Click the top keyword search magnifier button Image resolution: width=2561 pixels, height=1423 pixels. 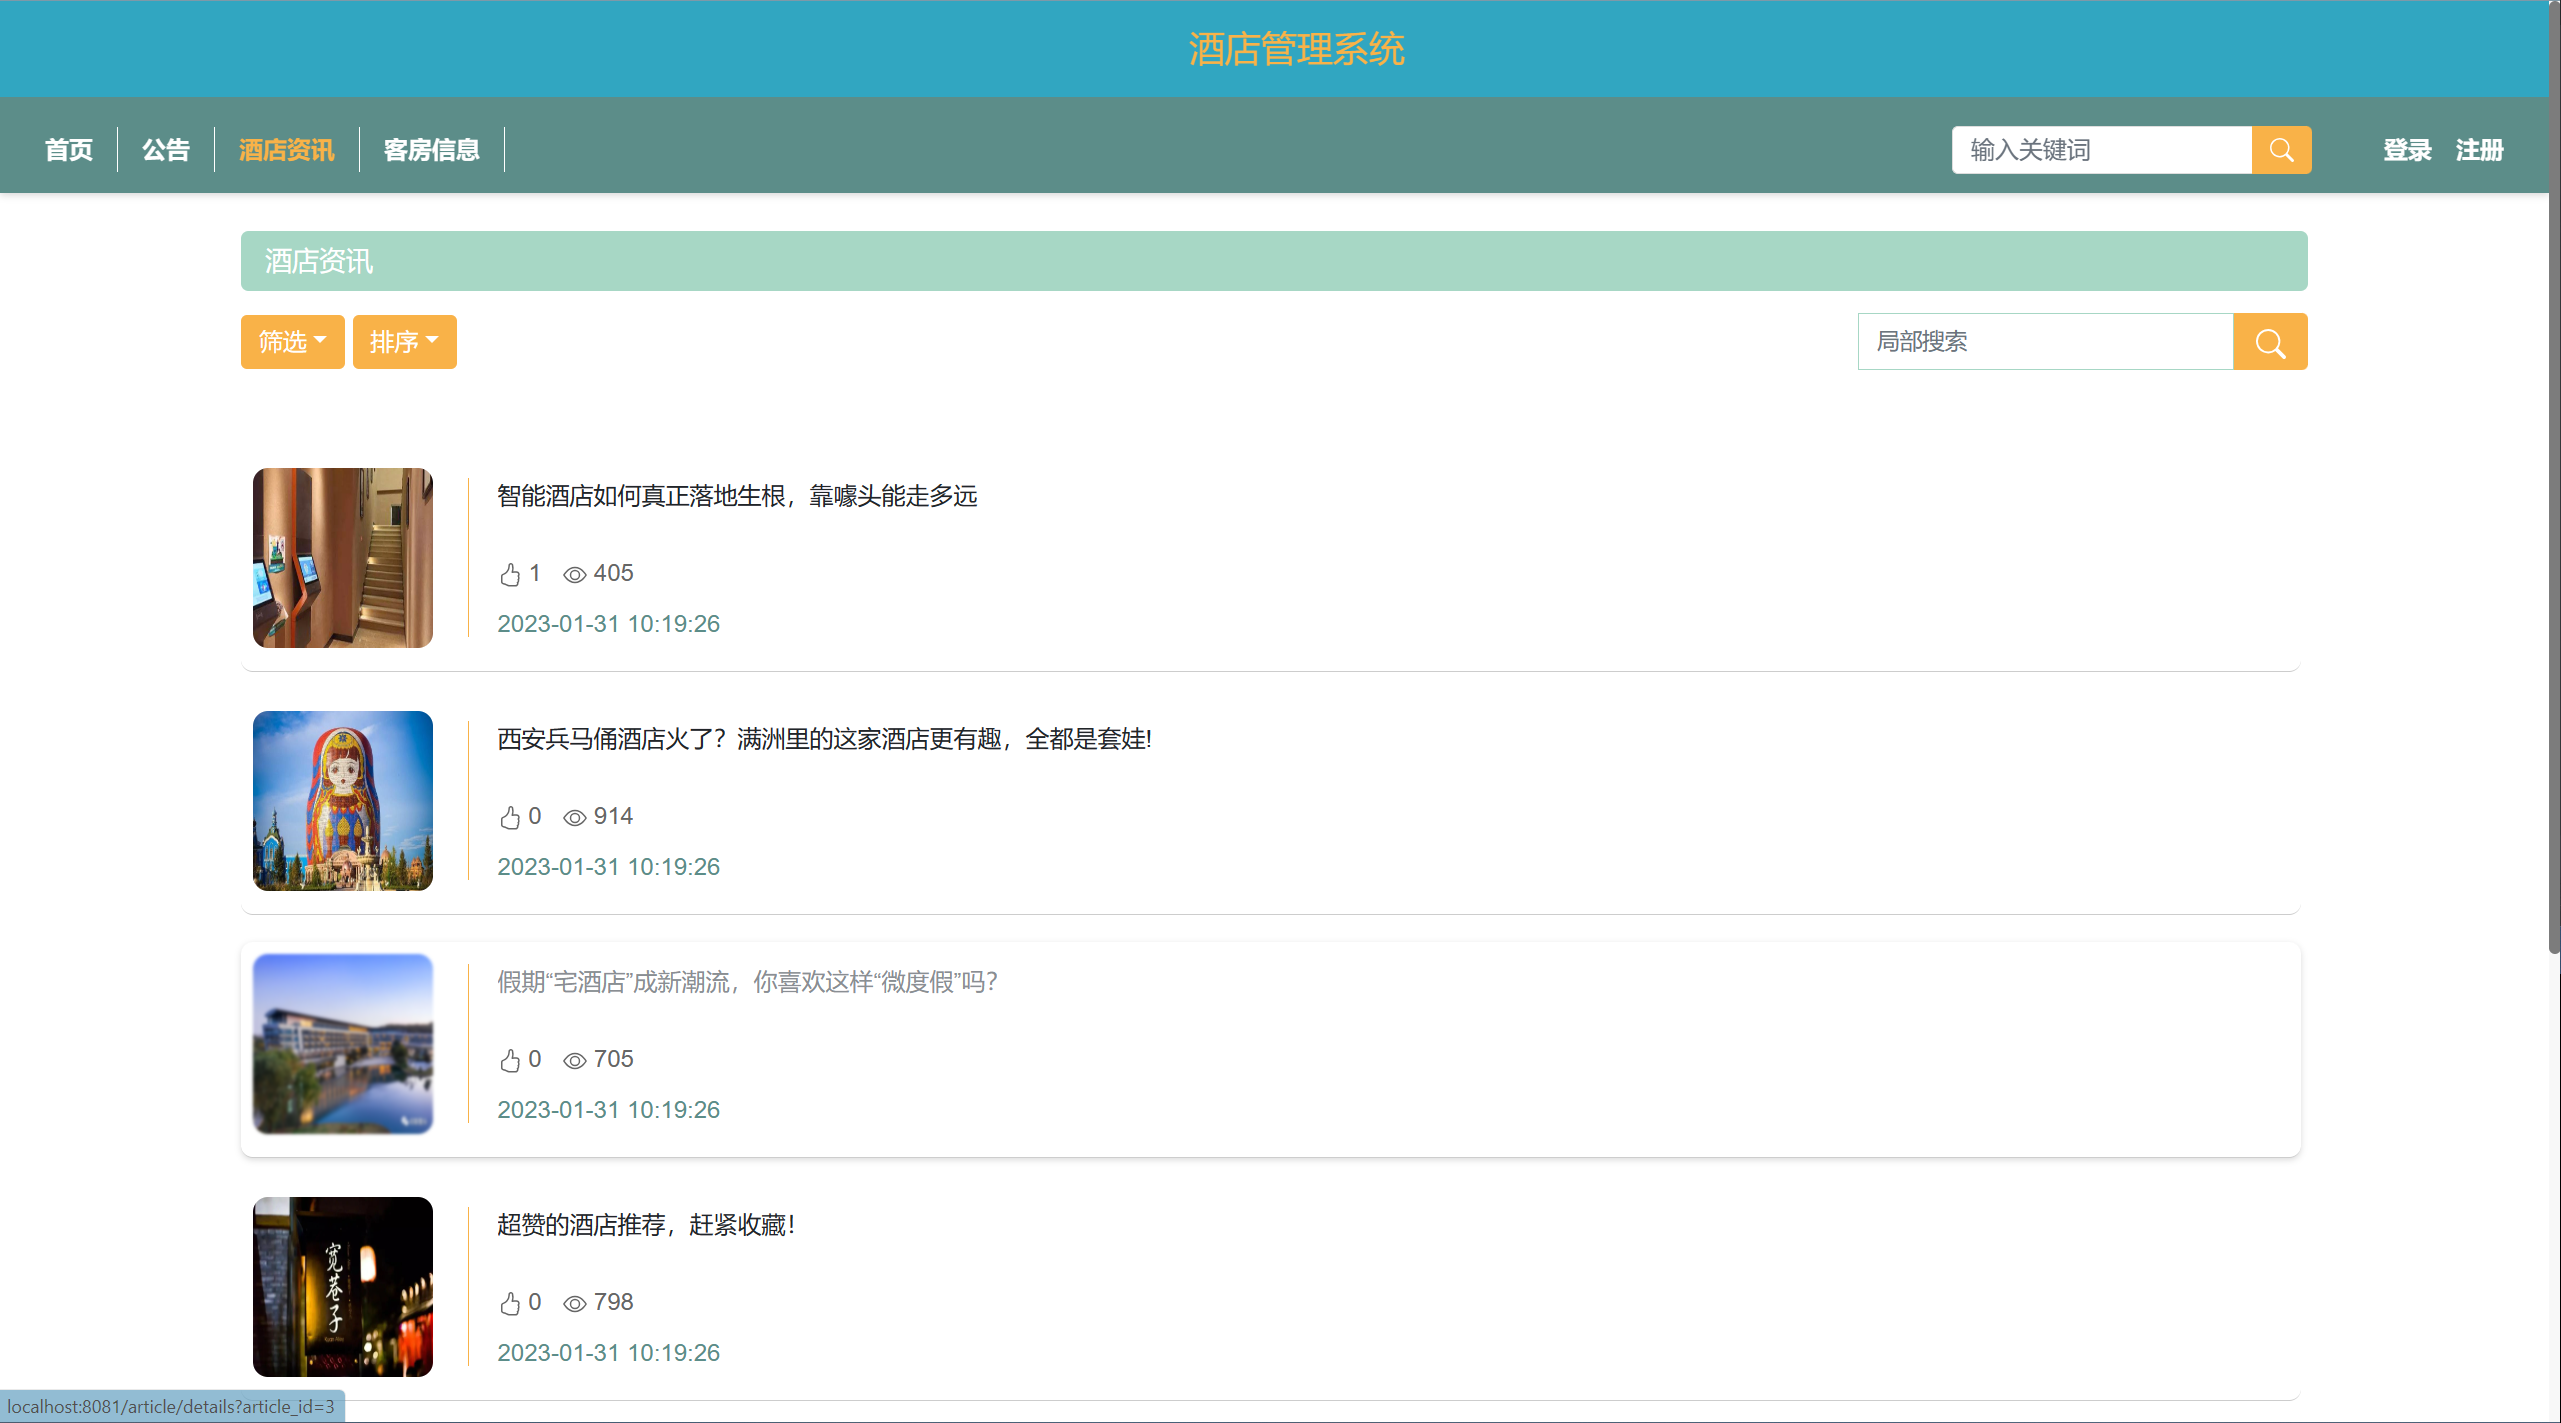(x=2280, y=150)
